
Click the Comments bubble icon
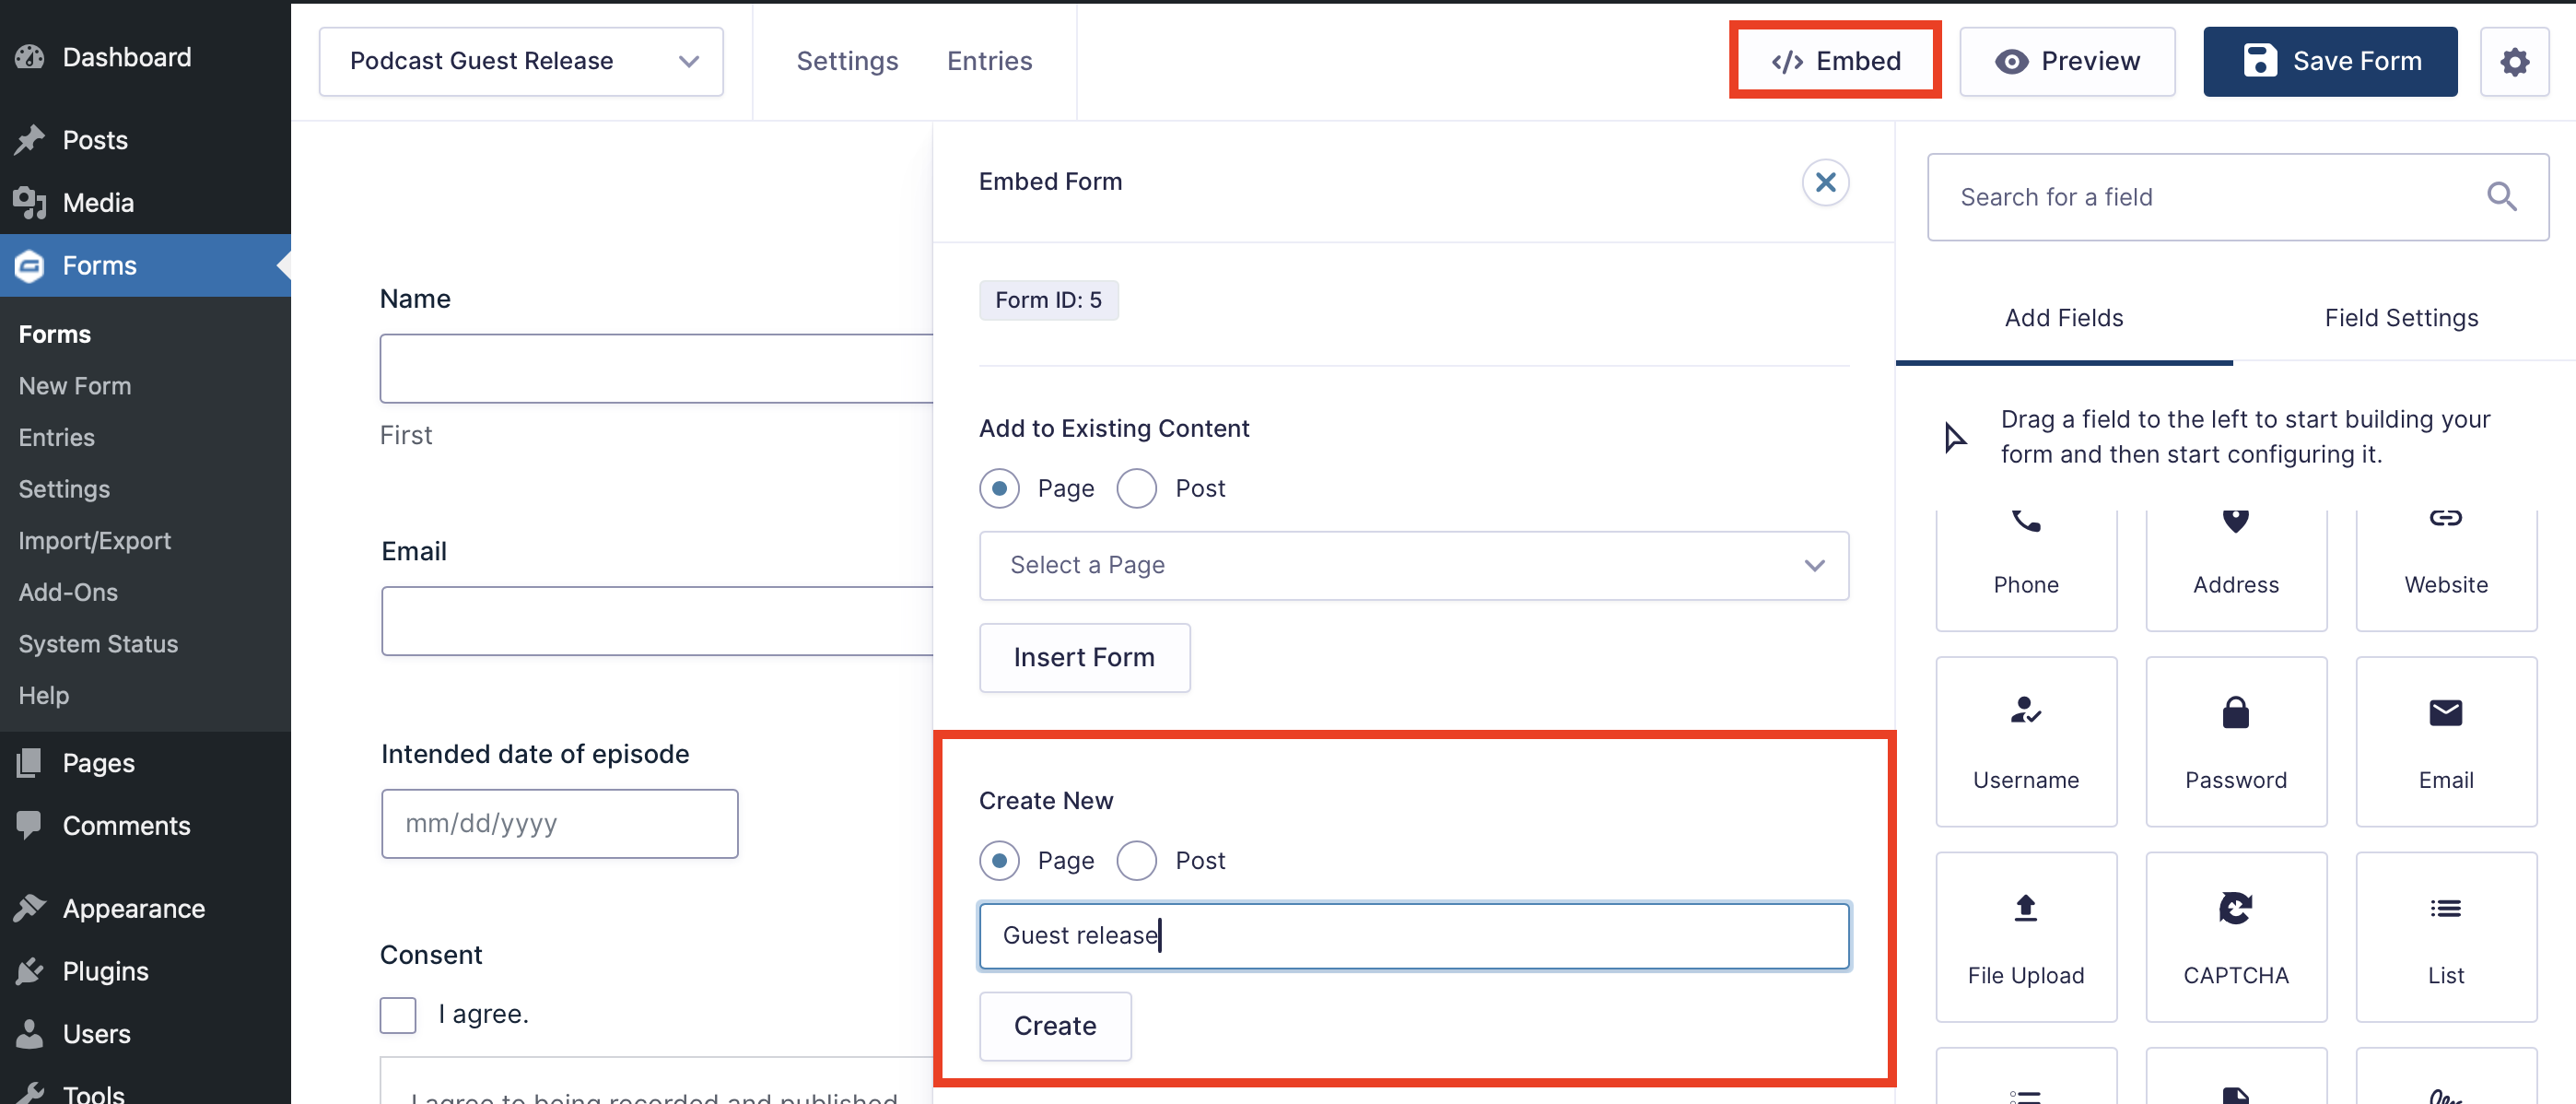tap(30, 825)
